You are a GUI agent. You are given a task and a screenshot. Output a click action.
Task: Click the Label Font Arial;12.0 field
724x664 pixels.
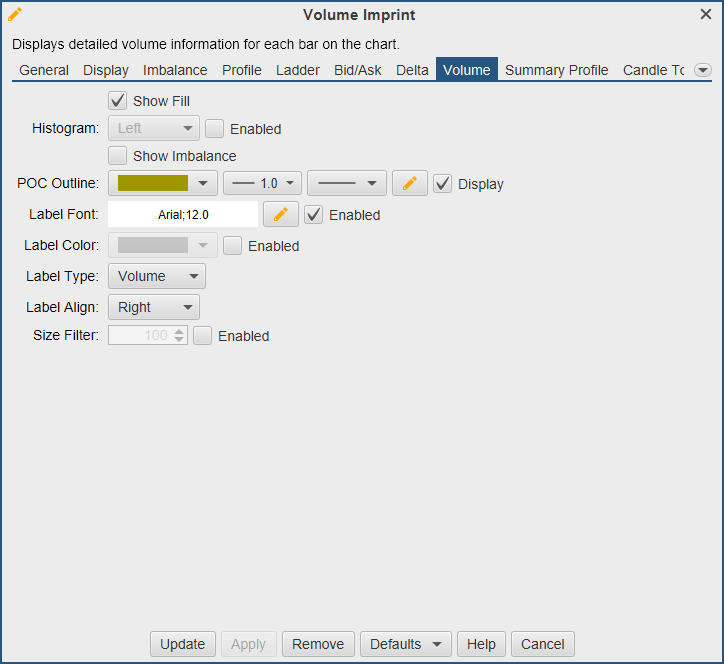click(x=183, y=215)
